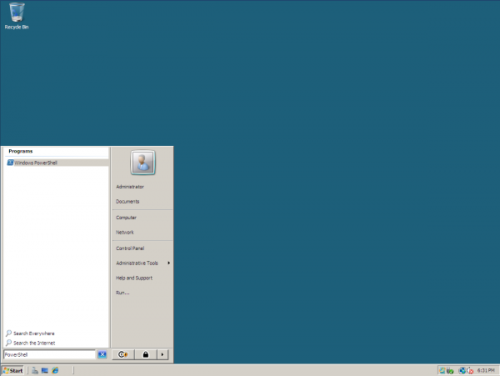Launch Internet Explorer from Quick Launch
The image size is (500, 376).
click(x=55, y=370)
